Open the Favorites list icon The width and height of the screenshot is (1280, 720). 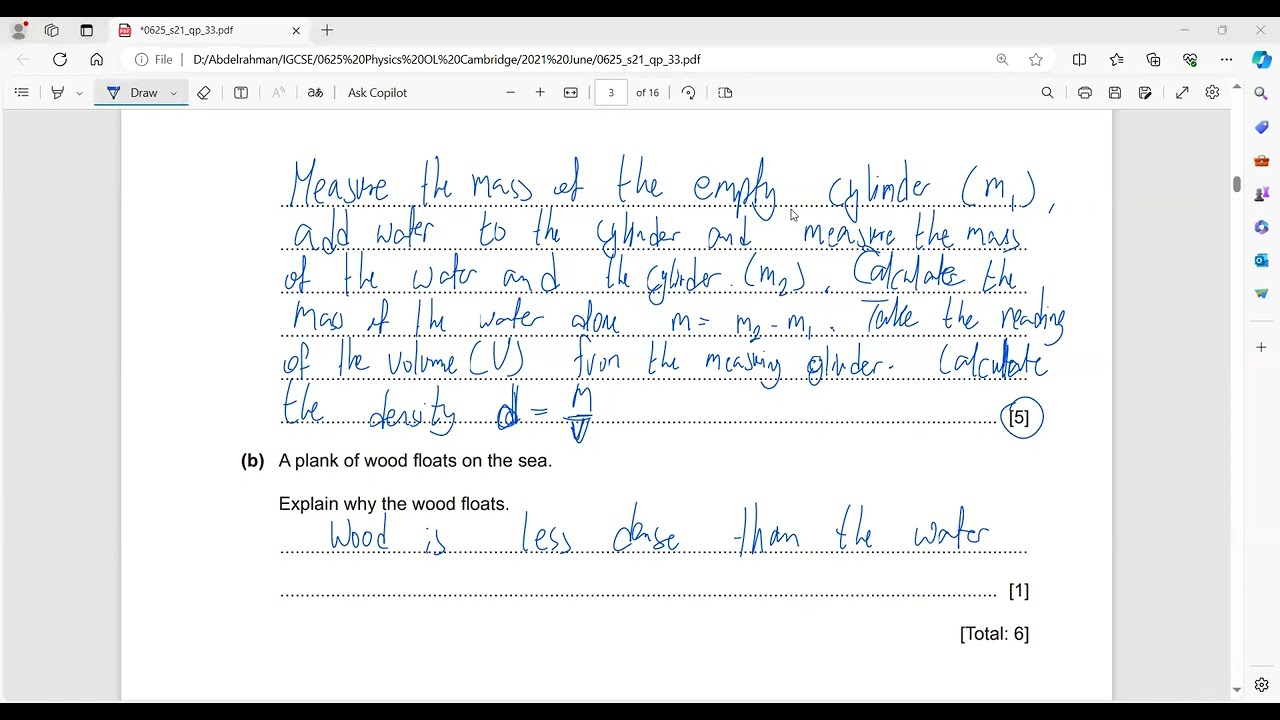(1117, 59)
